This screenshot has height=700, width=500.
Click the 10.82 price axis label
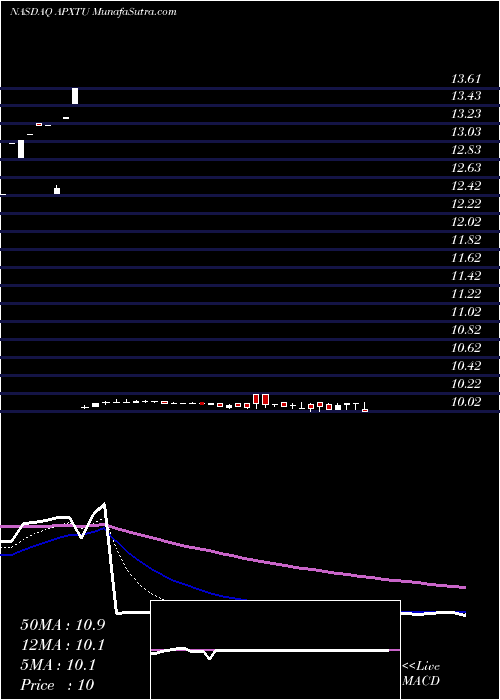pyautogui.click(x=466, y=329)
